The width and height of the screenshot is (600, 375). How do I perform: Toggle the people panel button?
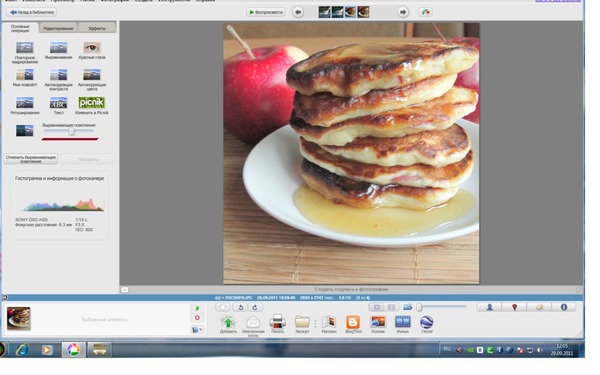coord(489,307)
